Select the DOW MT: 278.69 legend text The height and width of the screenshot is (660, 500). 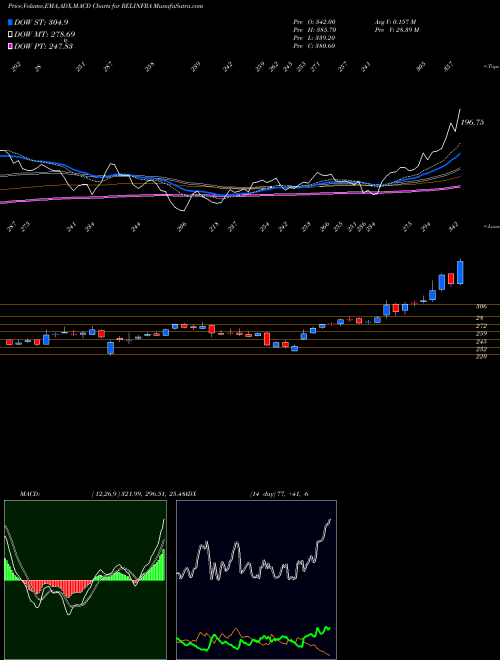coord(45,34)
